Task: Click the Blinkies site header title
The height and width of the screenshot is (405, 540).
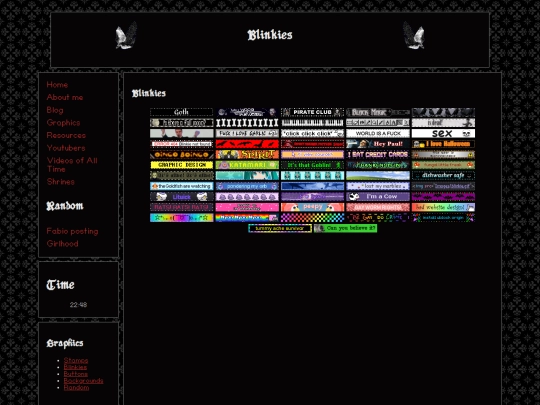Action: coord(270,35)
